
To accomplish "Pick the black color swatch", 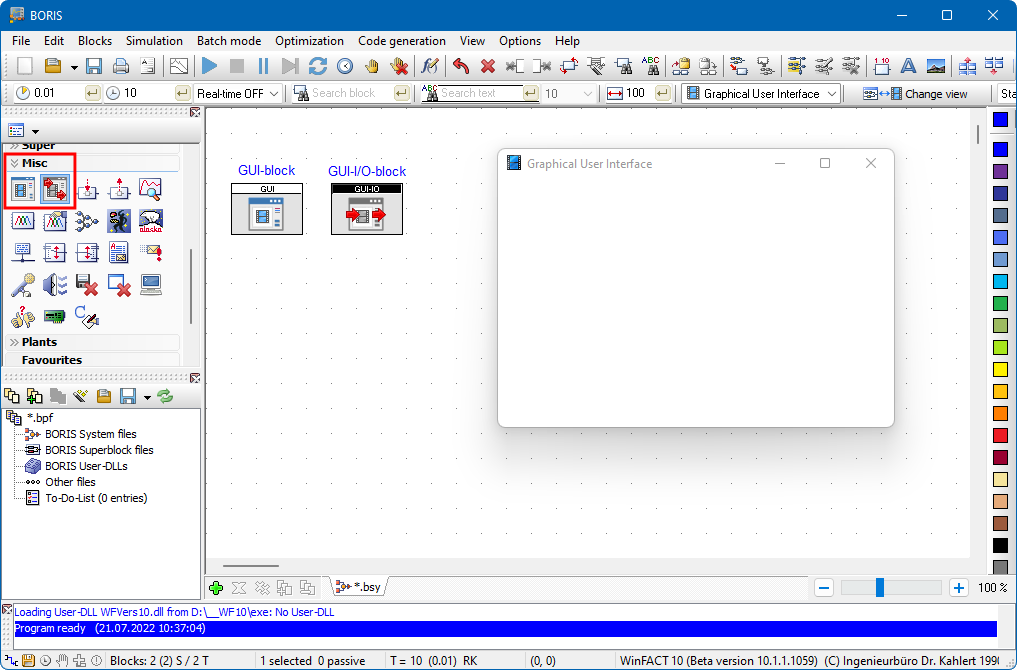I will [1001, 545].
